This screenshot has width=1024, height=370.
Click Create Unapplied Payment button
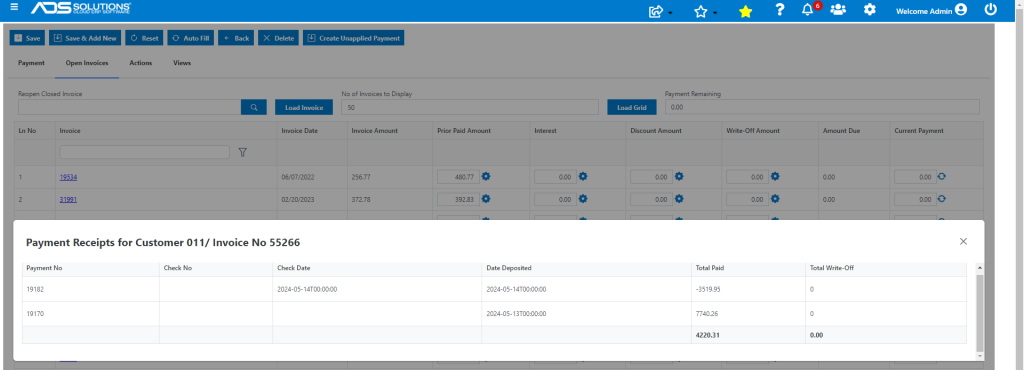click(x=353, y=38)
